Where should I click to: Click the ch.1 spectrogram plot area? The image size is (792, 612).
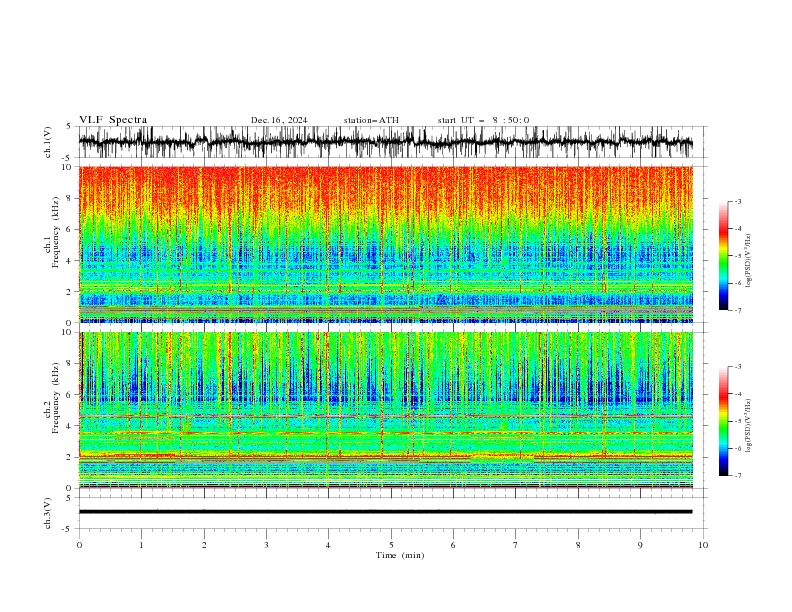coord(385,244)
